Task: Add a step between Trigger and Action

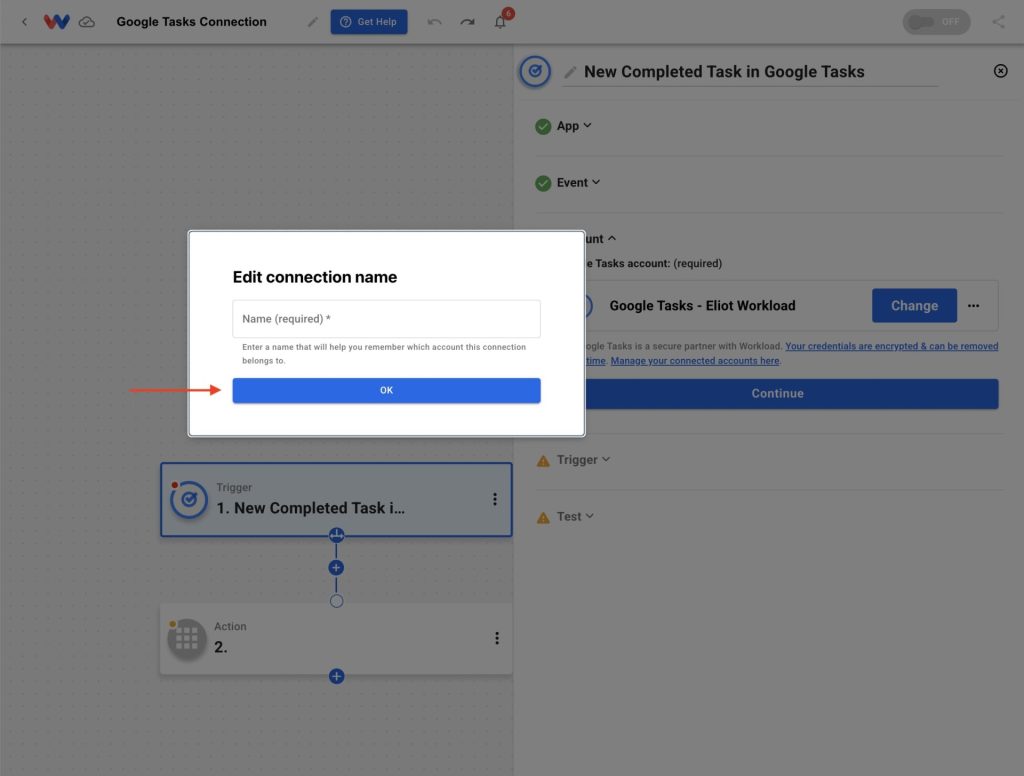Action: (336, 568)
